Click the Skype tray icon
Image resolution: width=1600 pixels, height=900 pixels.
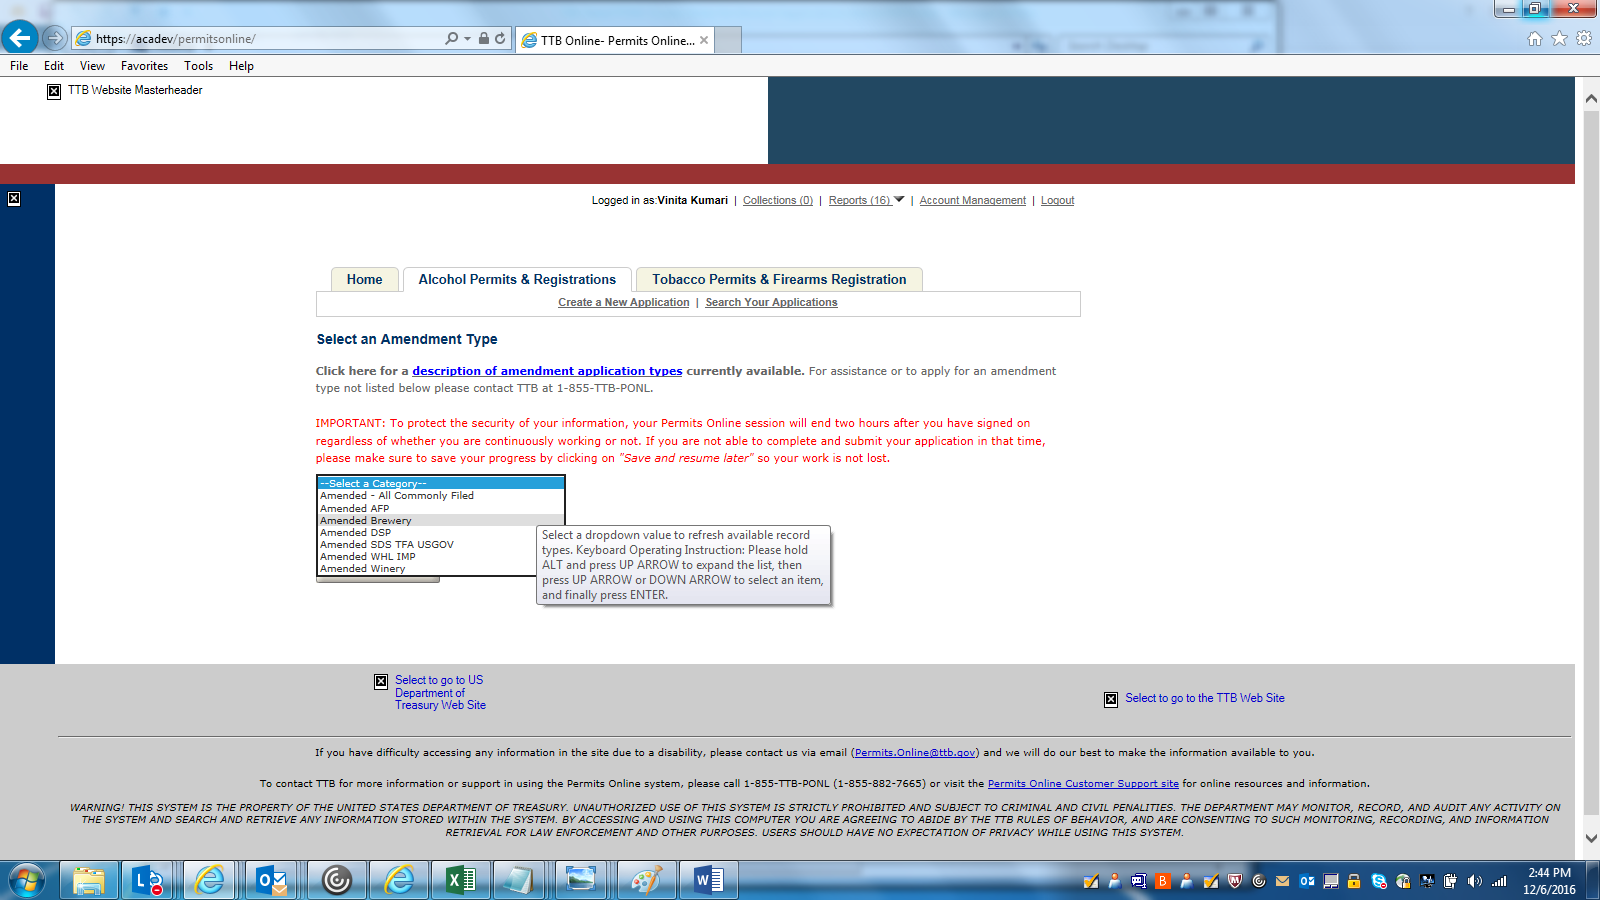(x=1379, y=881)
